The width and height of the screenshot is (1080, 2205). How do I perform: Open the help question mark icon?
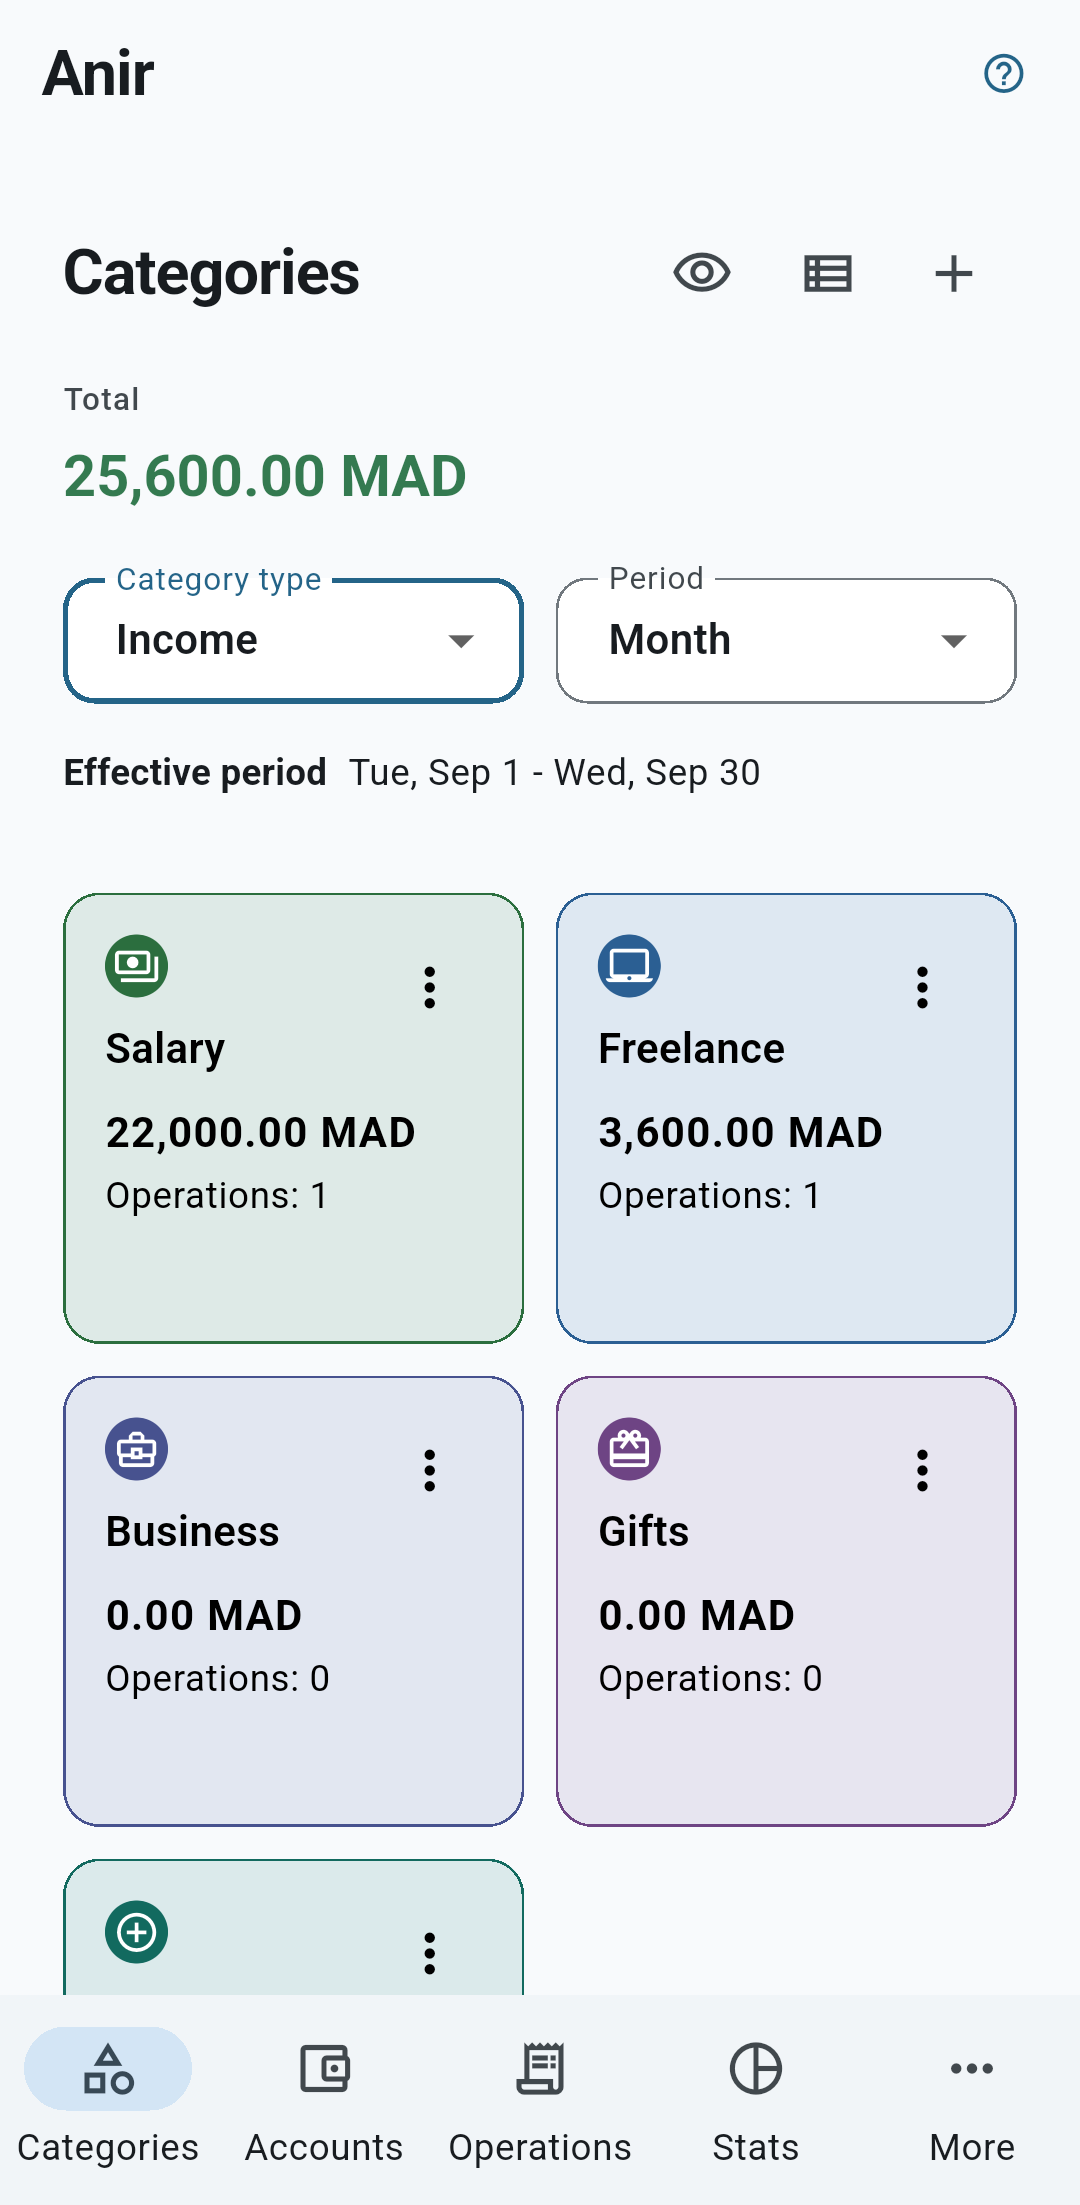[x=1003, y=73]
